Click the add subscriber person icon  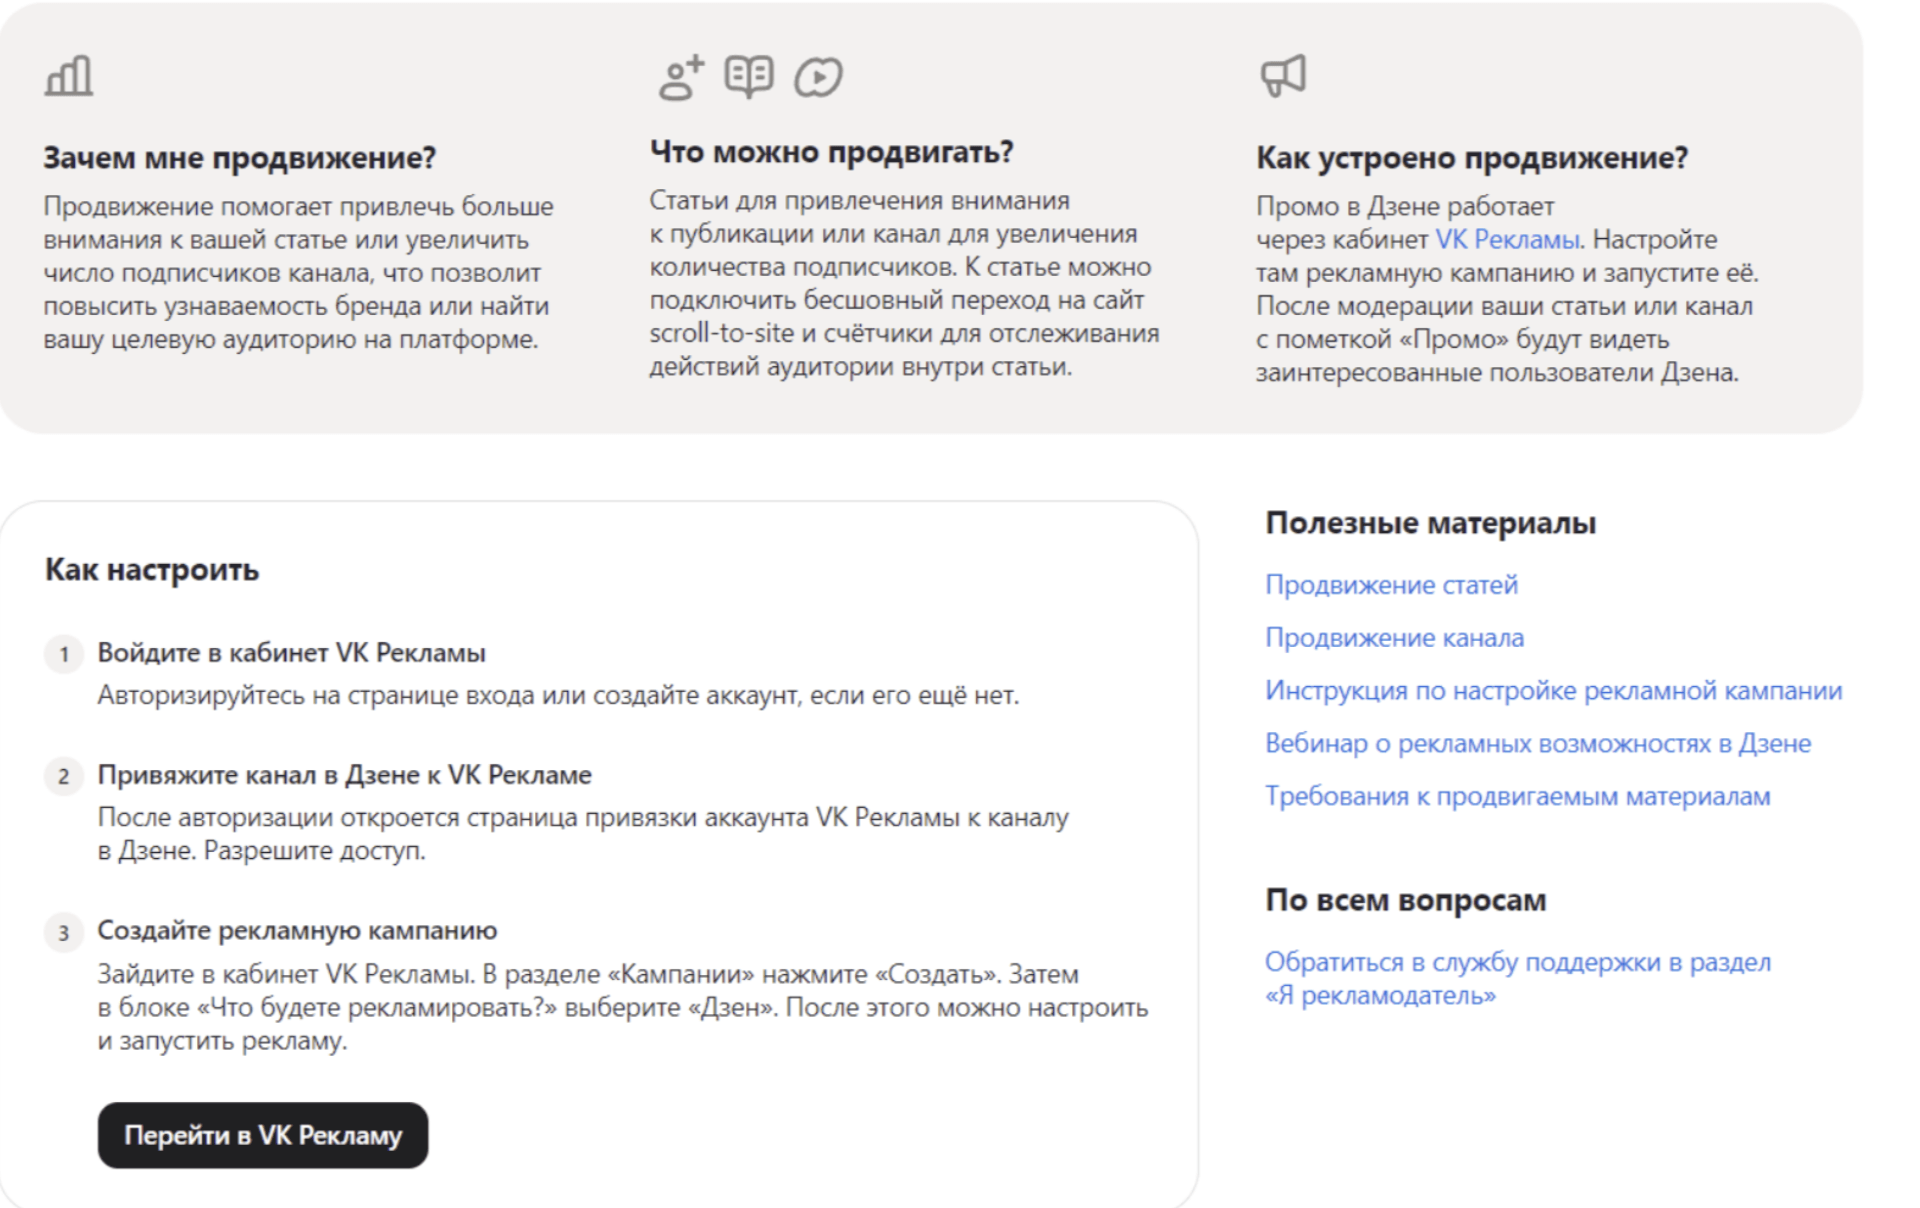tap(681, 77)
